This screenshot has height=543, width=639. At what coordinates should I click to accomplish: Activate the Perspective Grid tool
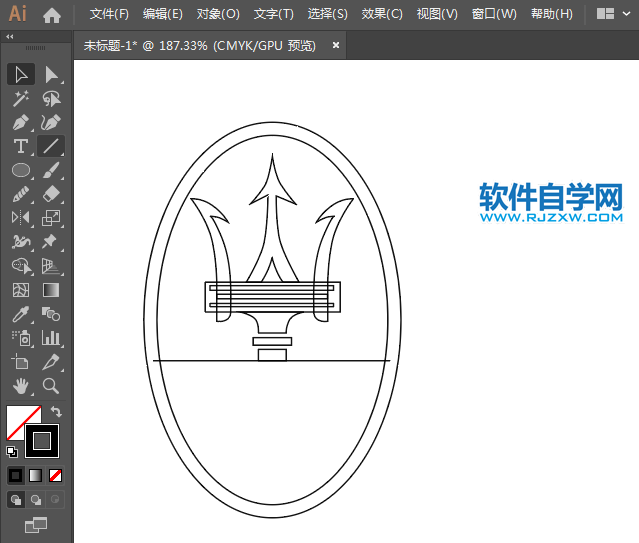[x=51, y=266]
